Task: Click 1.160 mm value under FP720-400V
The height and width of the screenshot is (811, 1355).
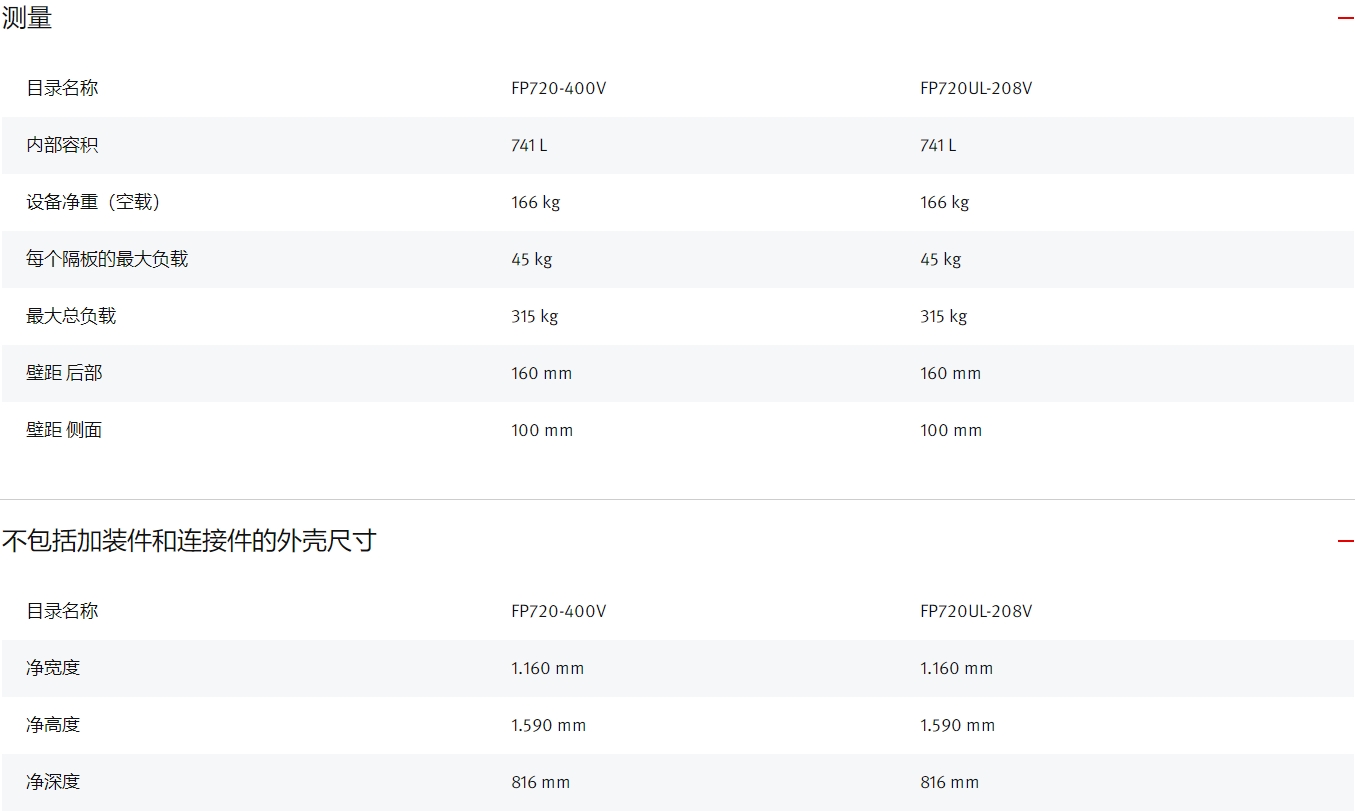Action: [548, 668]
